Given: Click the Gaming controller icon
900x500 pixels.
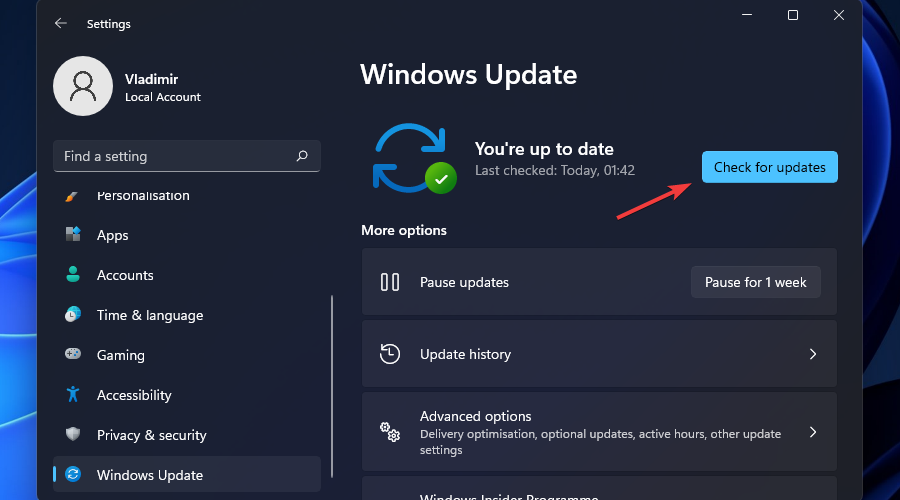Looking at the screenshot, I should [x=73, y=354].
